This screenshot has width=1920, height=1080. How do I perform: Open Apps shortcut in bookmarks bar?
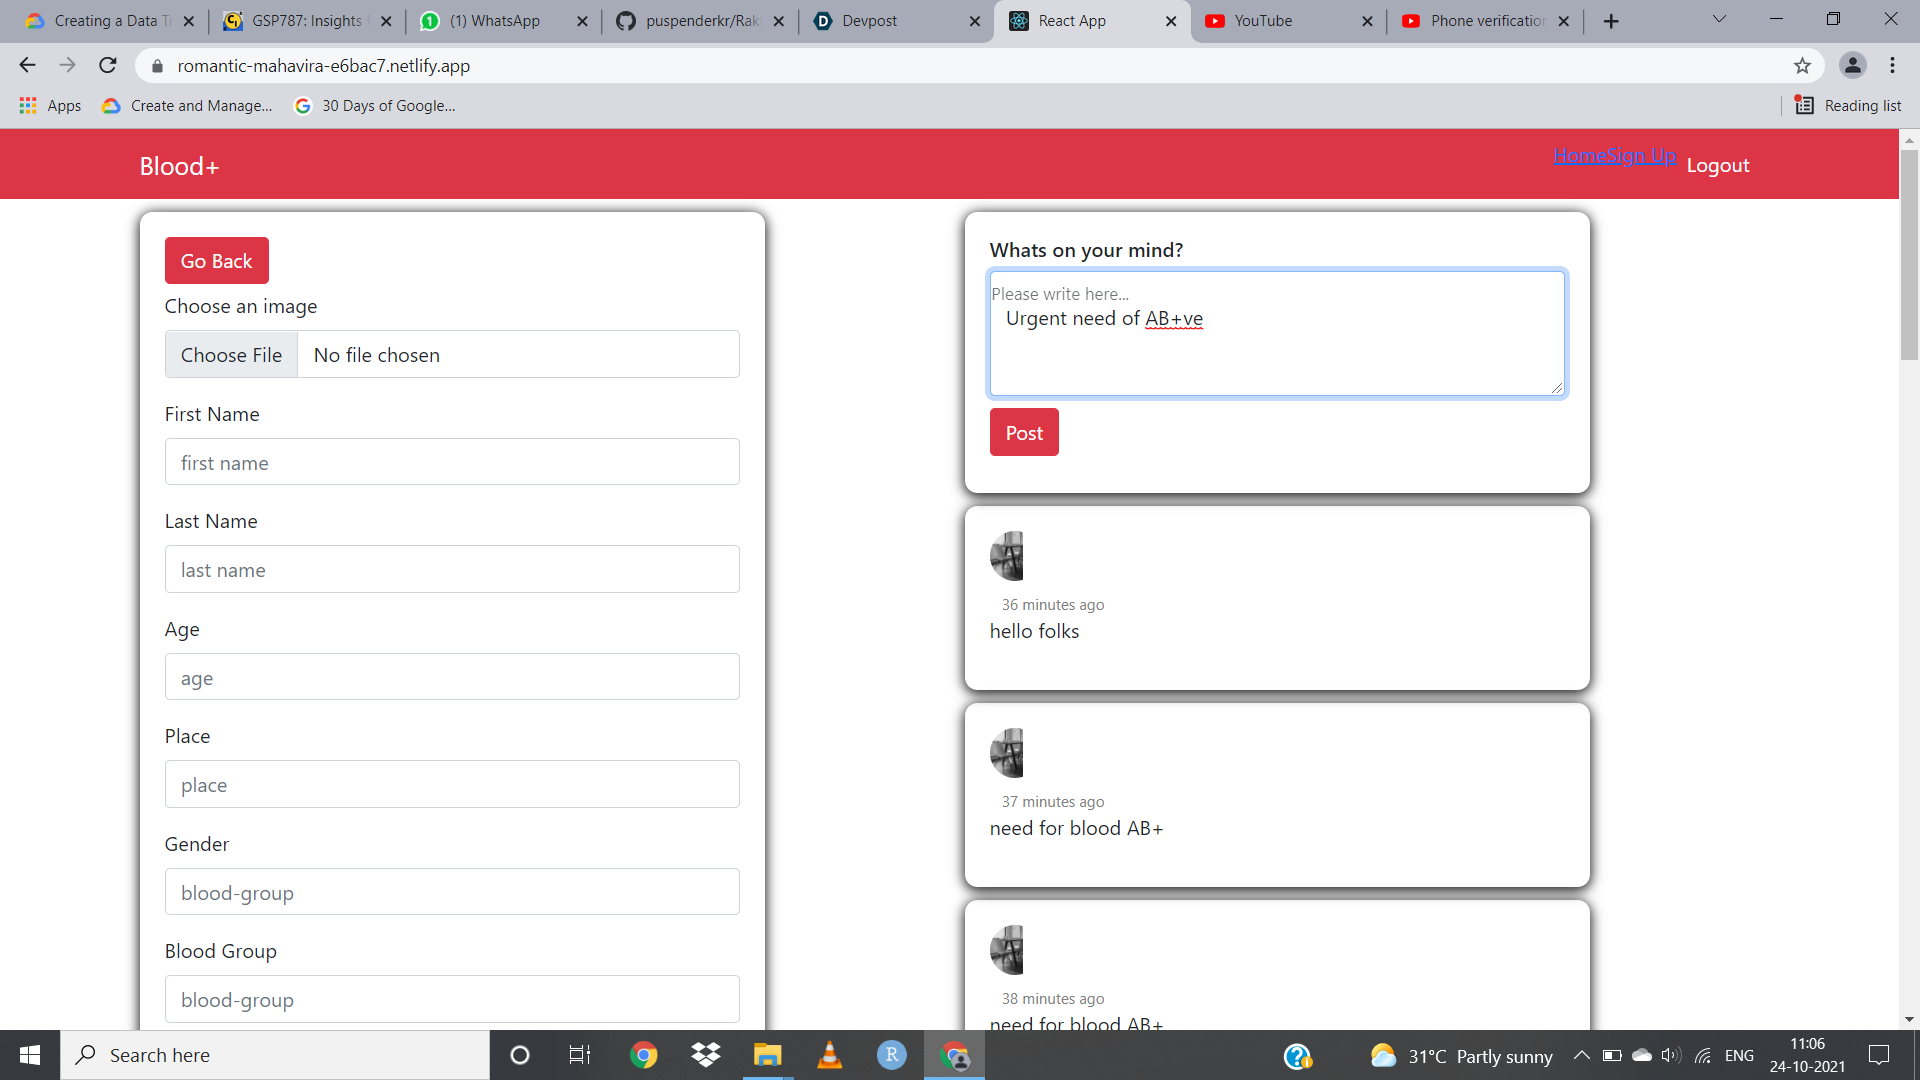(x=50, y=106)
